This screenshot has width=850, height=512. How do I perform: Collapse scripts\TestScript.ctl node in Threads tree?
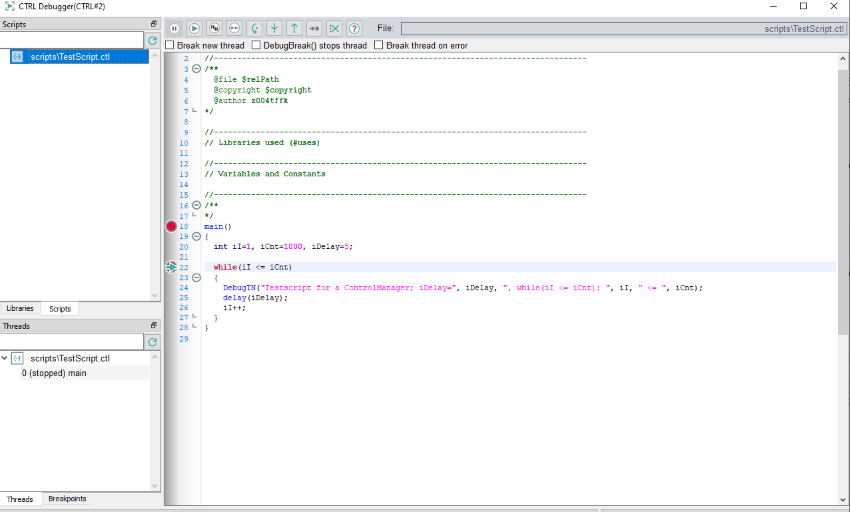[6, 358]
